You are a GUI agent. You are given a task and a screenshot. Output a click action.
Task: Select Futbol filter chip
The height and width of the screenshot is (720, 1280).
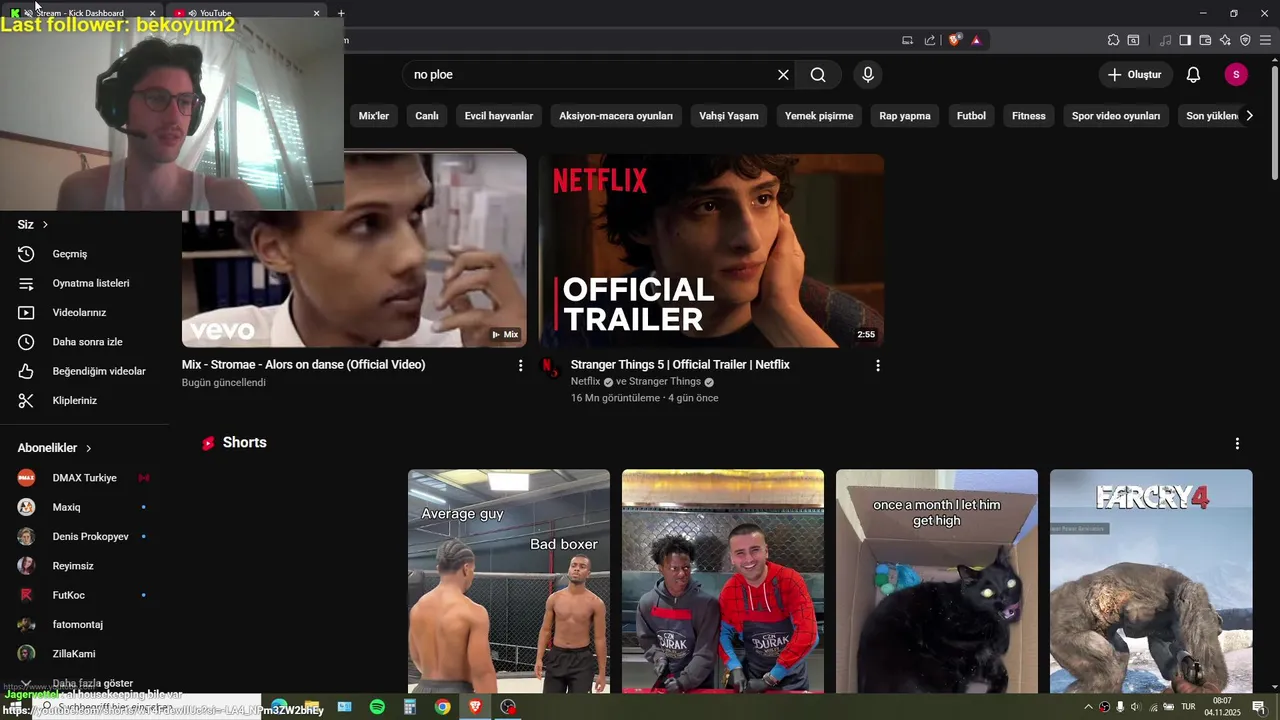click(x=971, y=116)
